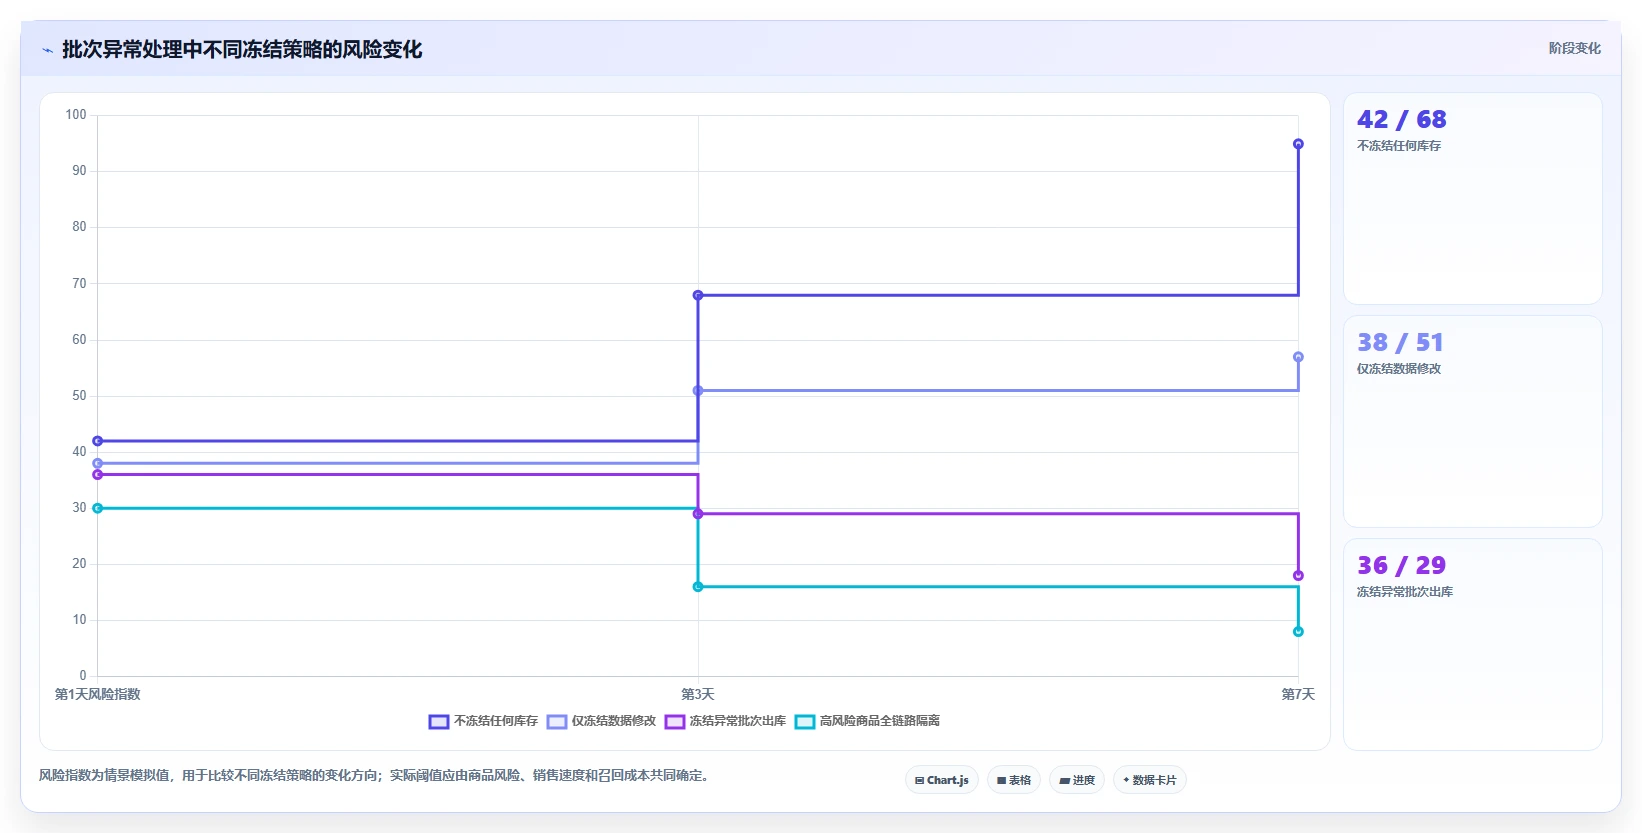
Task: Click the day-7 point at 8 on cyan line
Action: pos(1298,632)
